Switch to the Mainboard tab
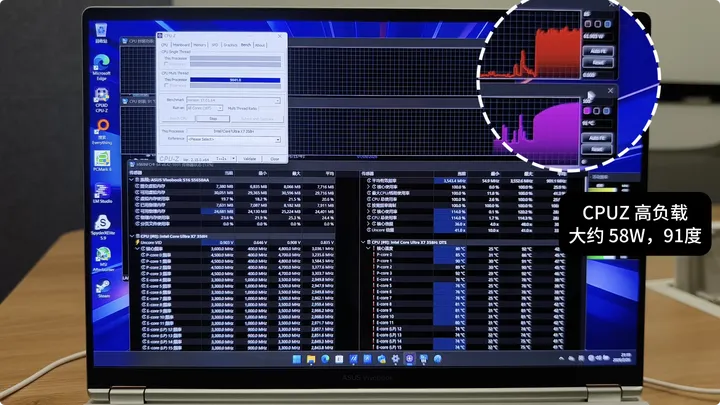This screenshot has height=405, width=720. 181,45
